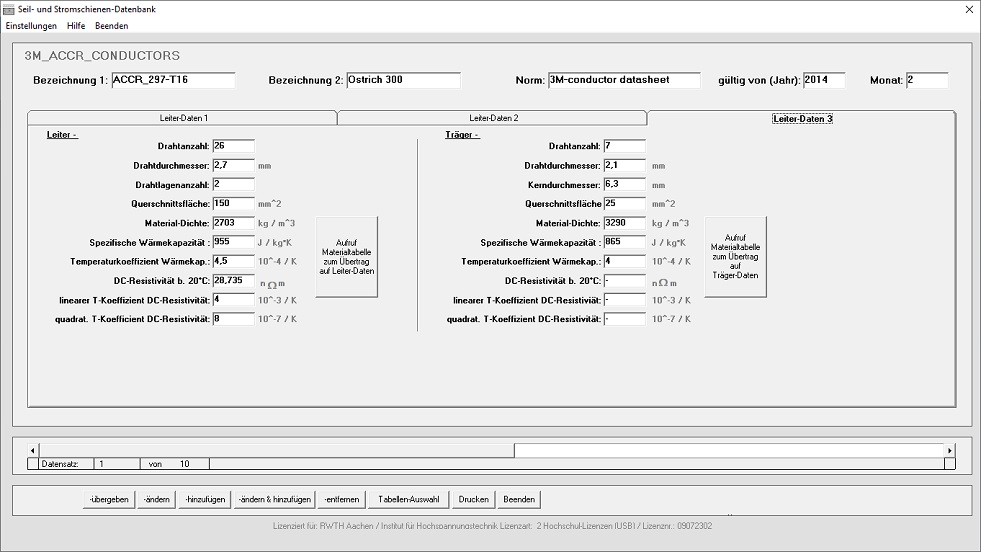Open Tabellen-Auswahl
981x552 pixels.
coord(408,499)
